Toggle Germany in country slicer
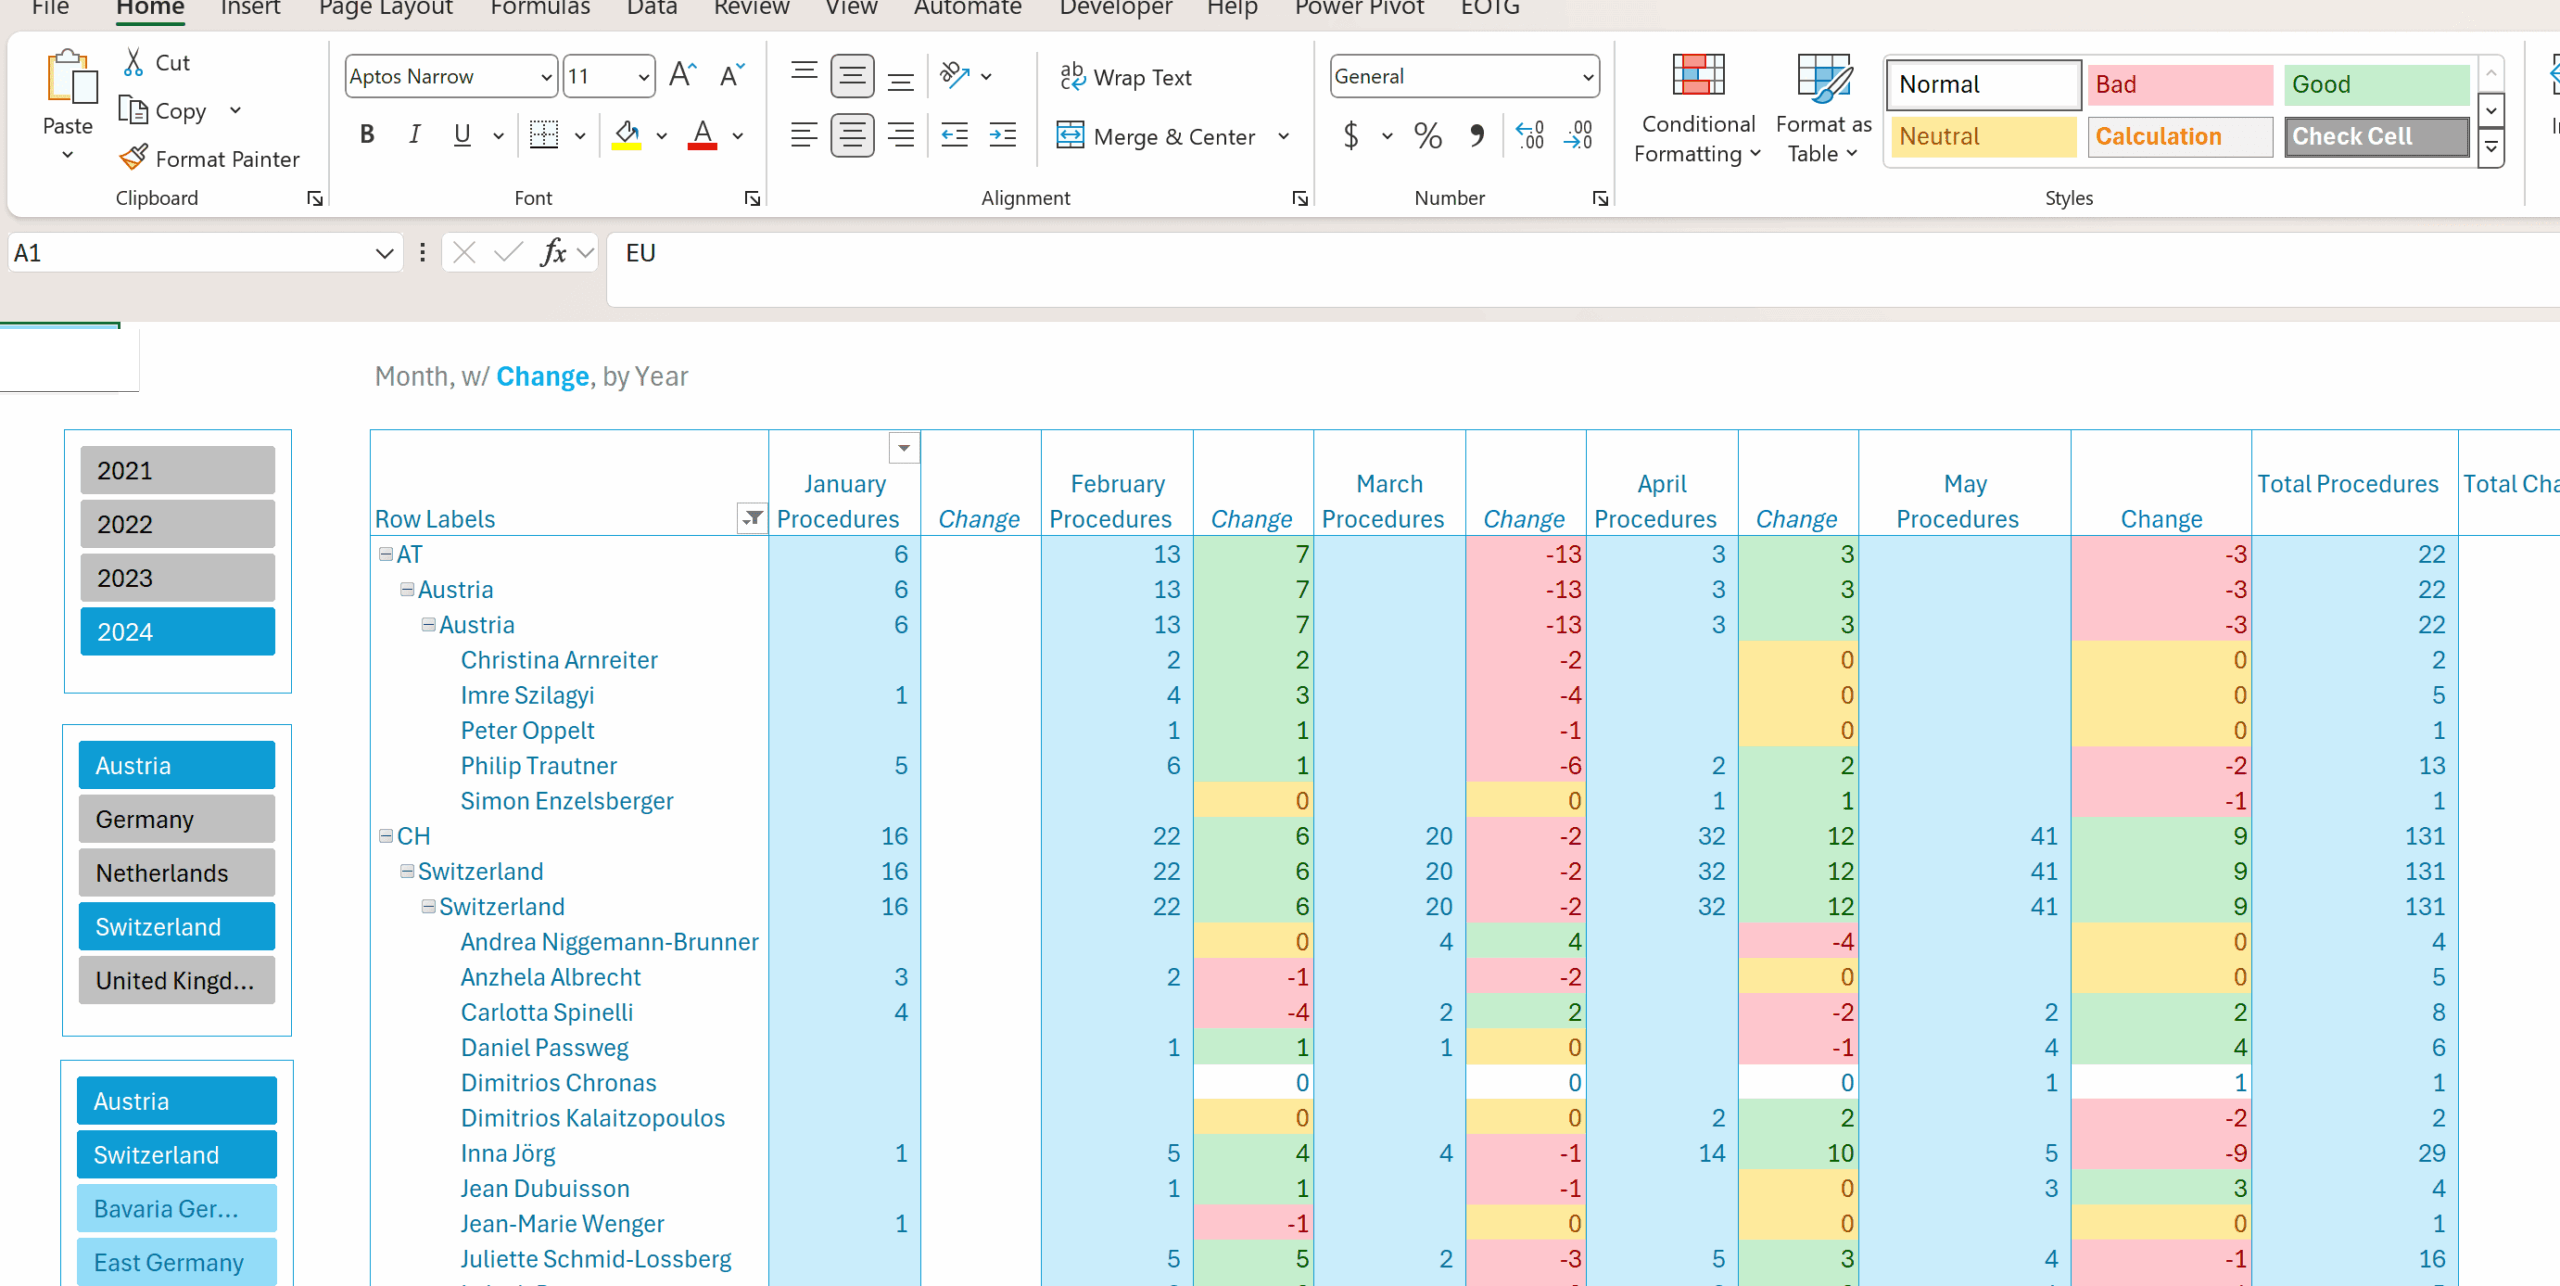The height and width of the screenshot is (1286, 2560). point(177,819)
